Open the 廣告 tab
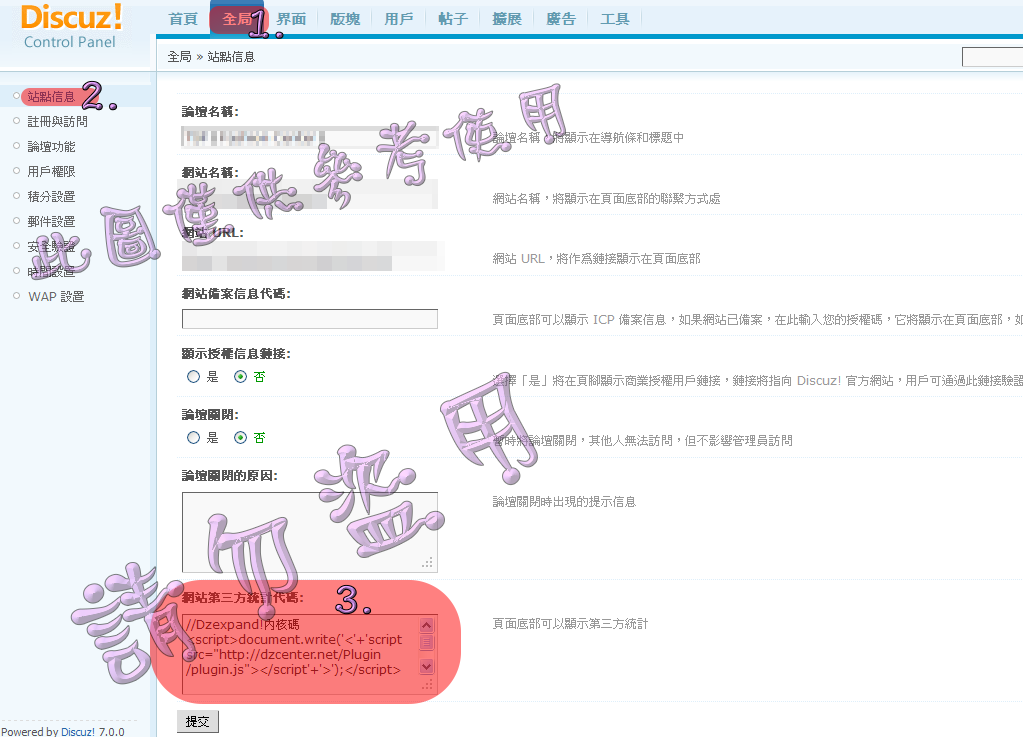The width and height of the screenshot is (1023, 737). click(x=561, y=19)
